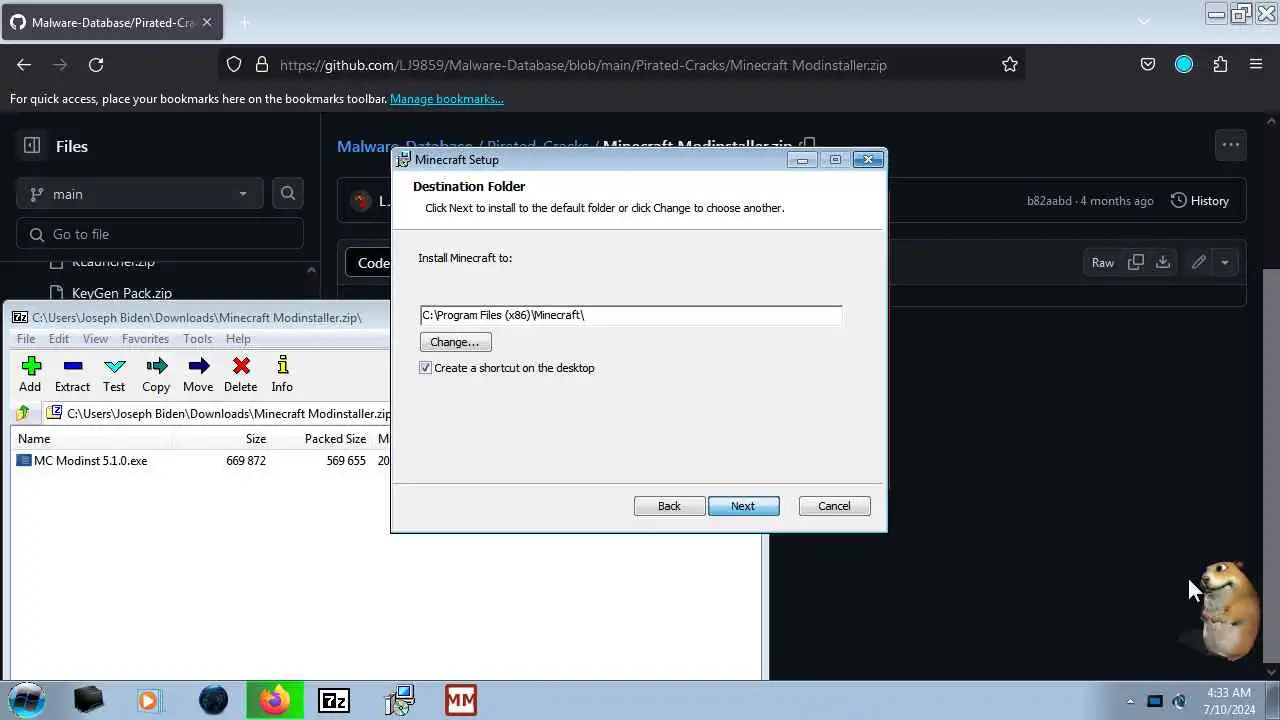Open the 7-Zip View menu
The image size is (1280, 720).
point(95,339)
